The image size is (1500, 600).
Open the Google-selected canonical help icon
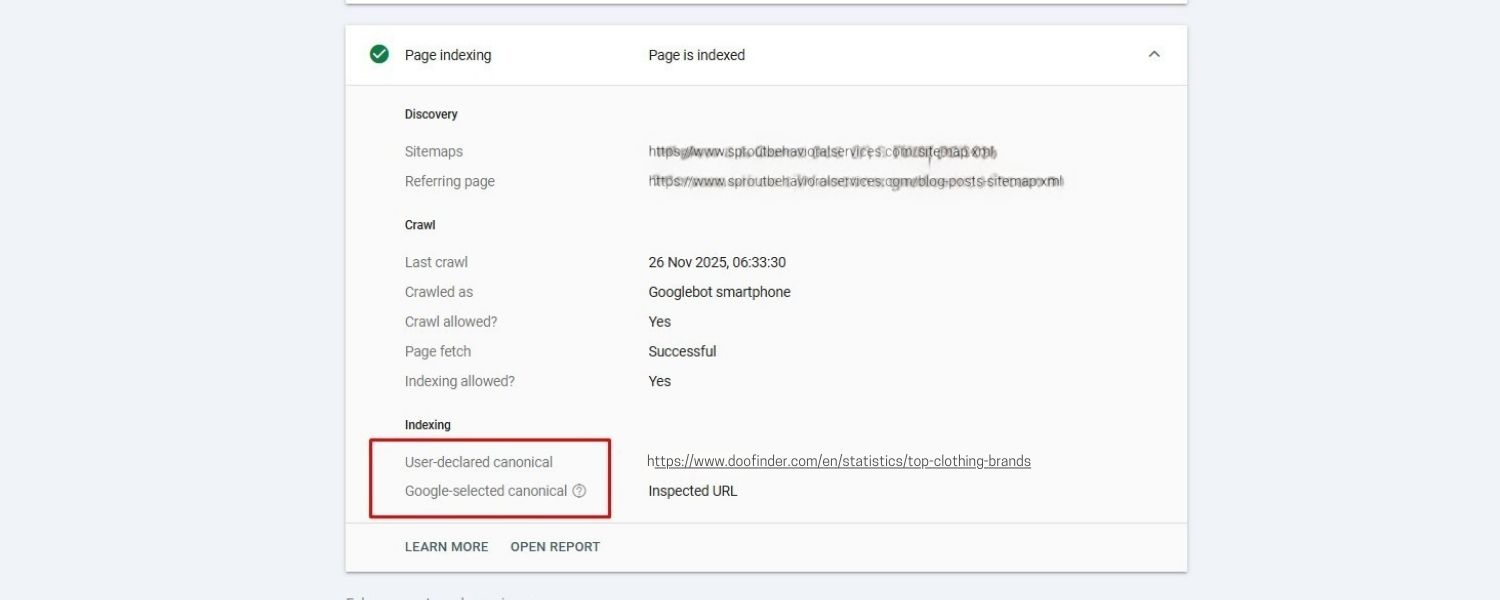point(579,491)
